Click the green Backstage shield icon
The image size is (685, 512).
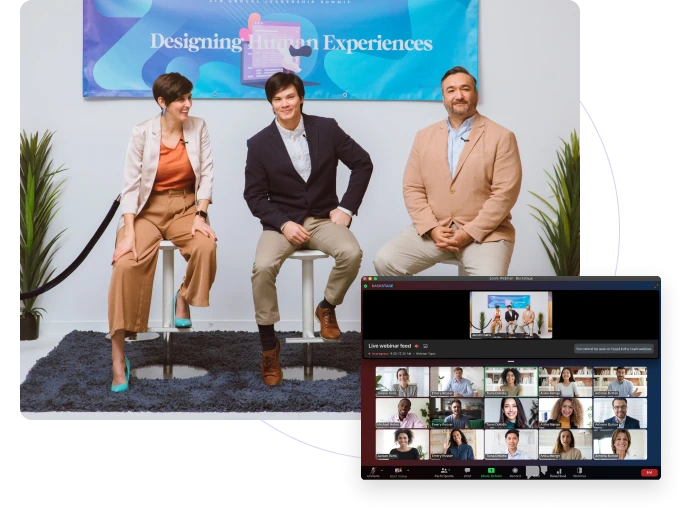pyautogui.click(x=367, y=285)
